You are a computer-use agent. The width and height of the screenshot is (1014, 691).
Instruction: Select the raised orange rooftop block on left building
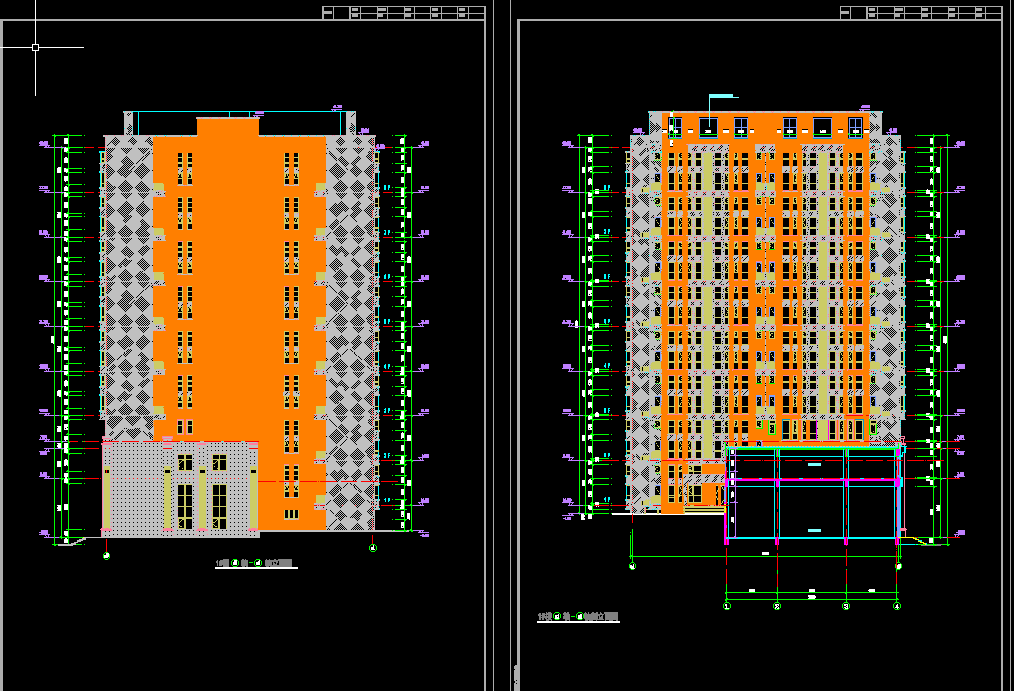tap(228, 126)
